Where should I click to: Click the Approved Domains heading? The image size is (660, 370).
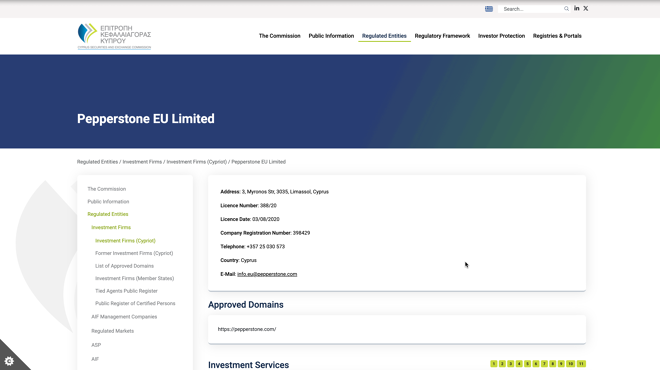coord(246,305)
